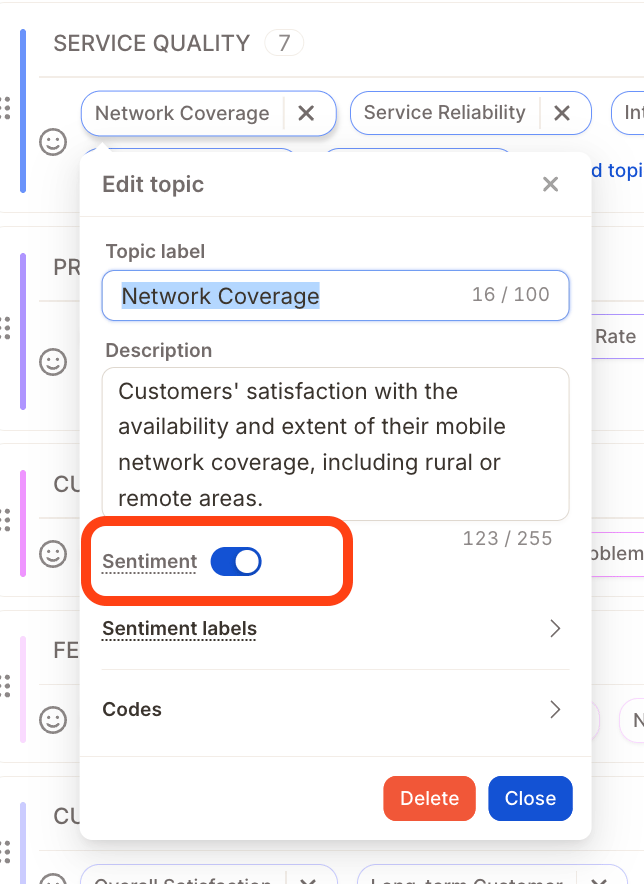The width and height of the screenshot is (644, 884).
Task: Click the smiley icon in the FE row
Action: 53,720
